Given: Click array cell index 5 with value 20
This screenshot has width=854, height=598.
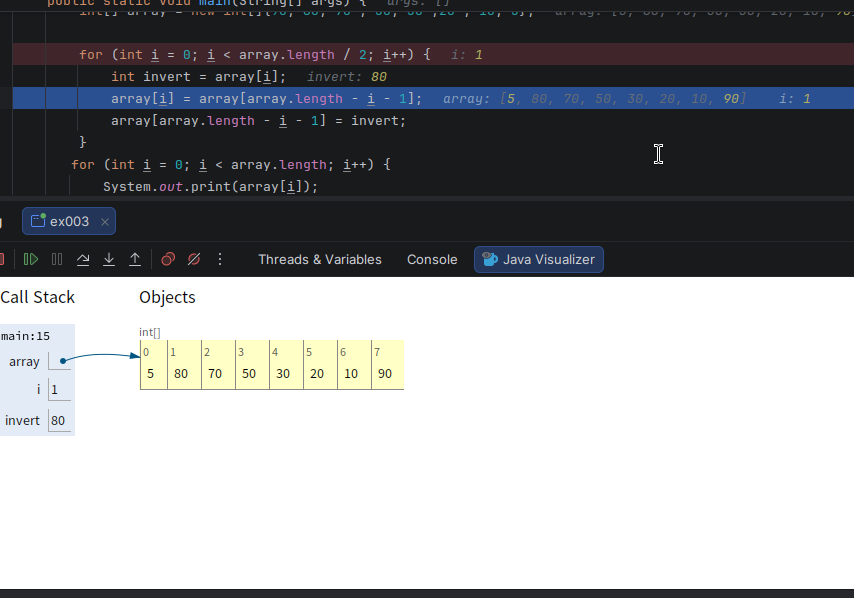Looking at the screenshot, I should [320, 364].
